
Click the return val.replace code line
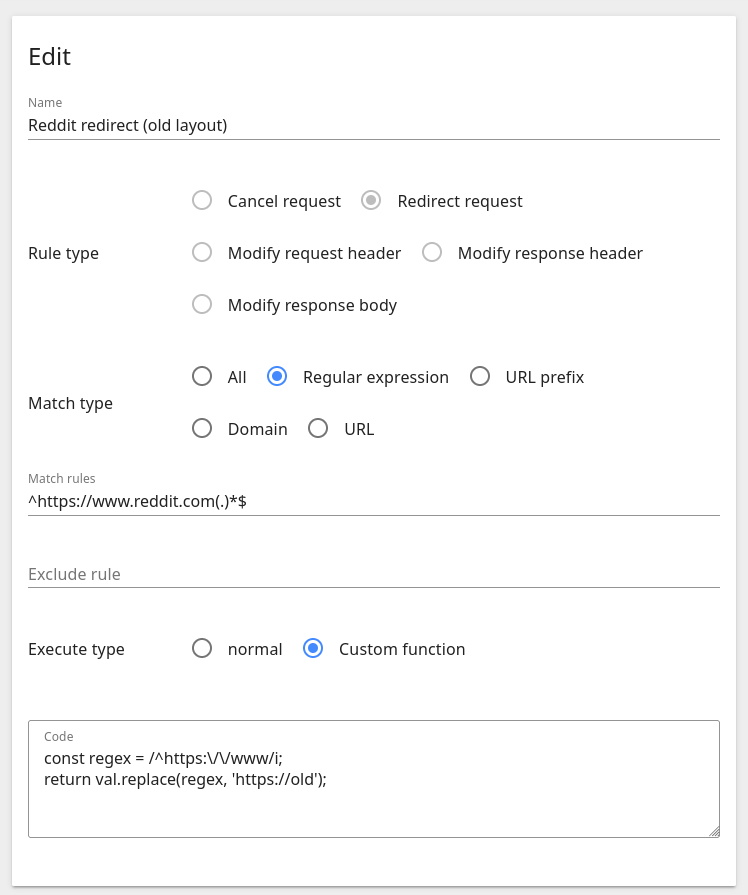click(186, 779)
